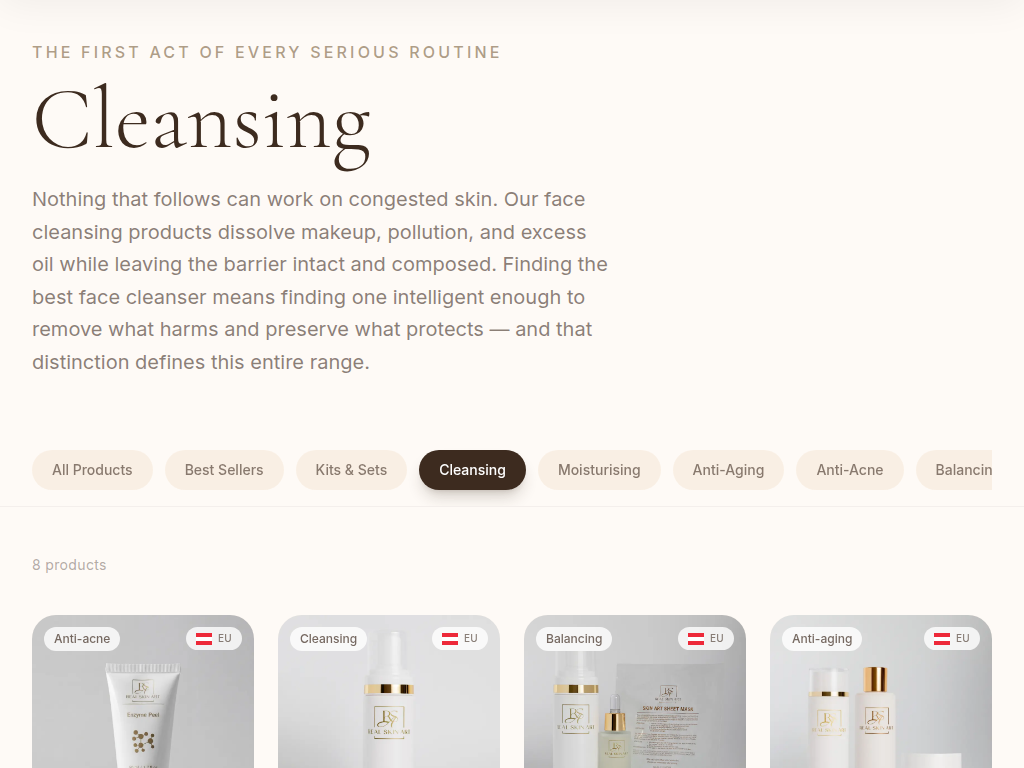Choose the Anti-Acne filter pill
Viewport: 1024px width, 768px height.
(849, 470)
